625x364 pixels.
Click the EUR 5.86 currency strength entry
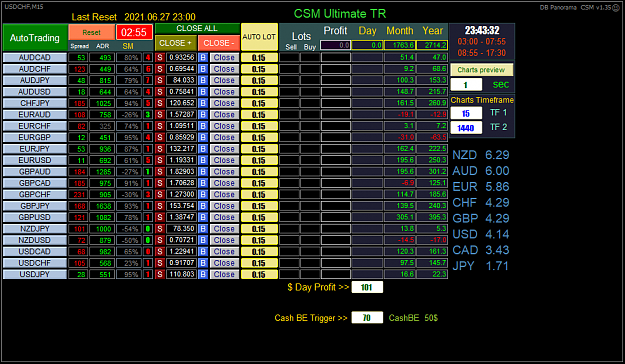point(481,187)
